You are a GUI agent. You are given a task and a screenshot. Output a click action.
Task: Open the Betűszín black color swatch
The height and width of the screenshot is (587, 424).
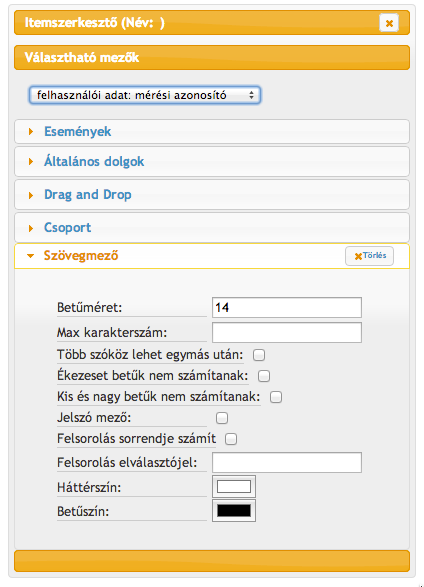tap(234, 510)
